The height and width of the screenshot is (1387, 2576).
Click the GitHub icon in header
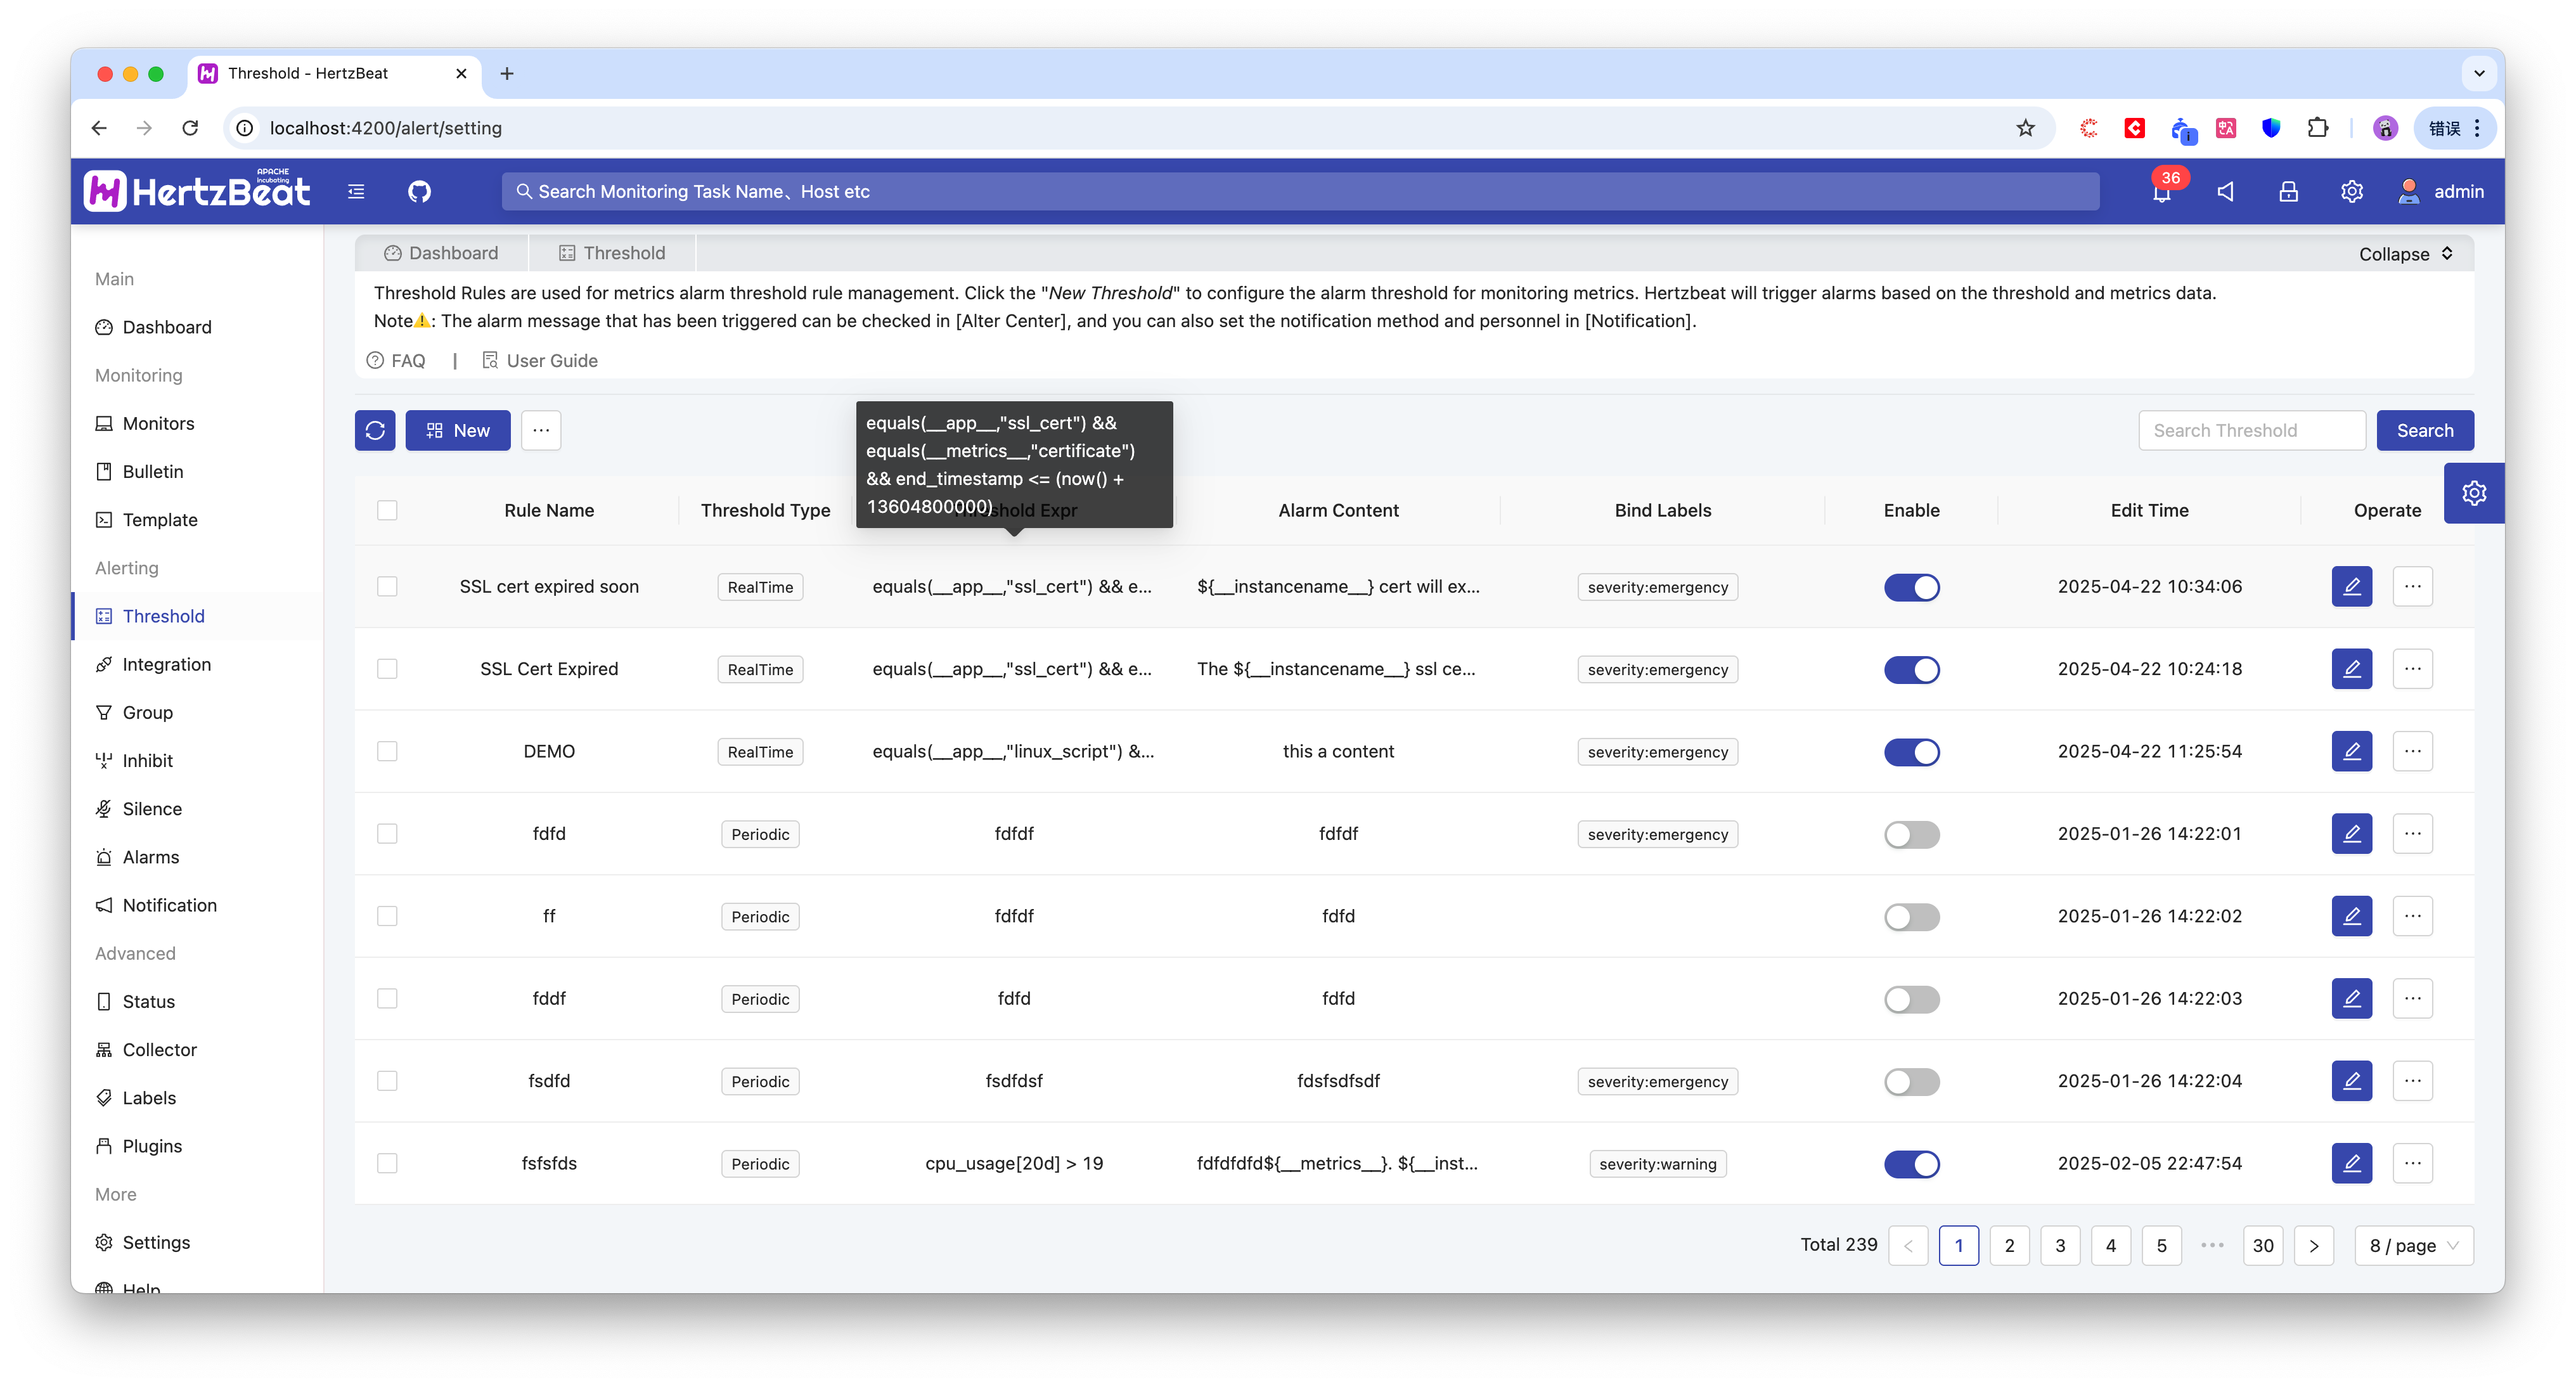(x=419, y=191)
